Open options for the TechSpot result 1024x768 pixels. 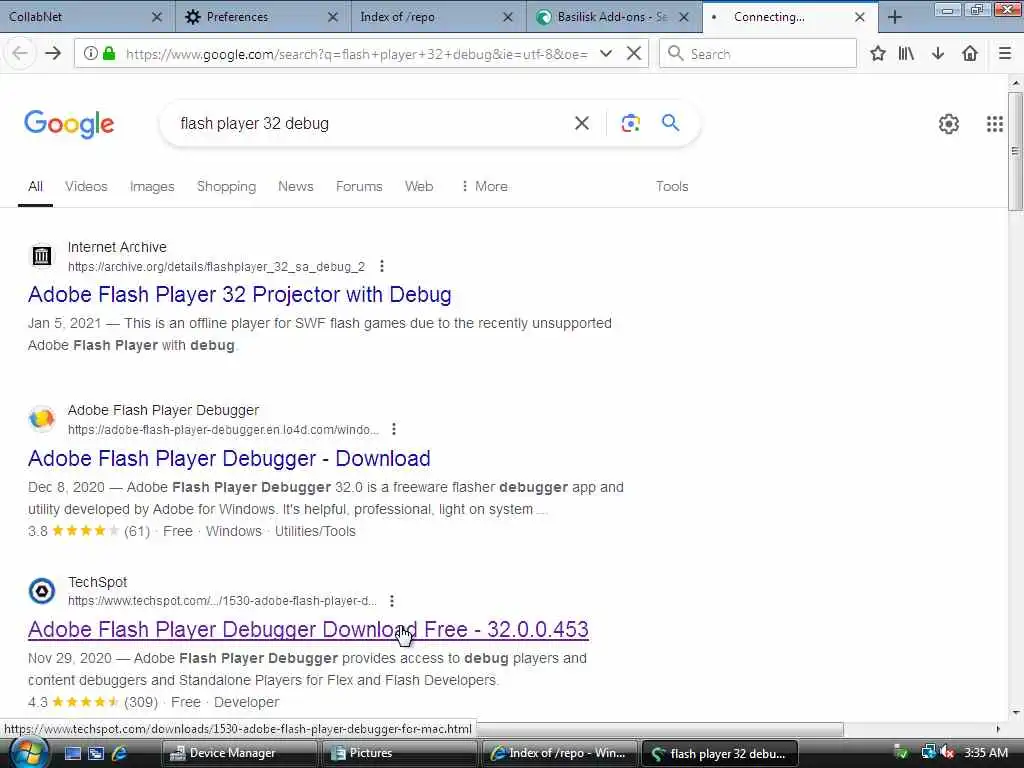[x=391, y=601]
